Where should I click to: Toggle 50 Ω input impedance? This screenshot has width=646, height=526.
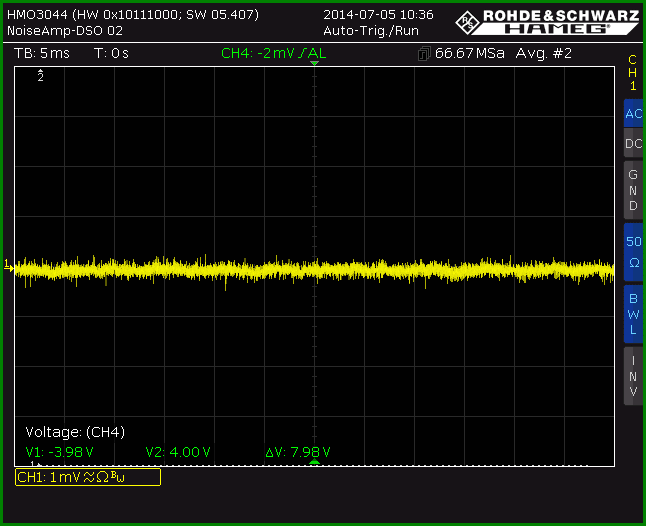633,252
